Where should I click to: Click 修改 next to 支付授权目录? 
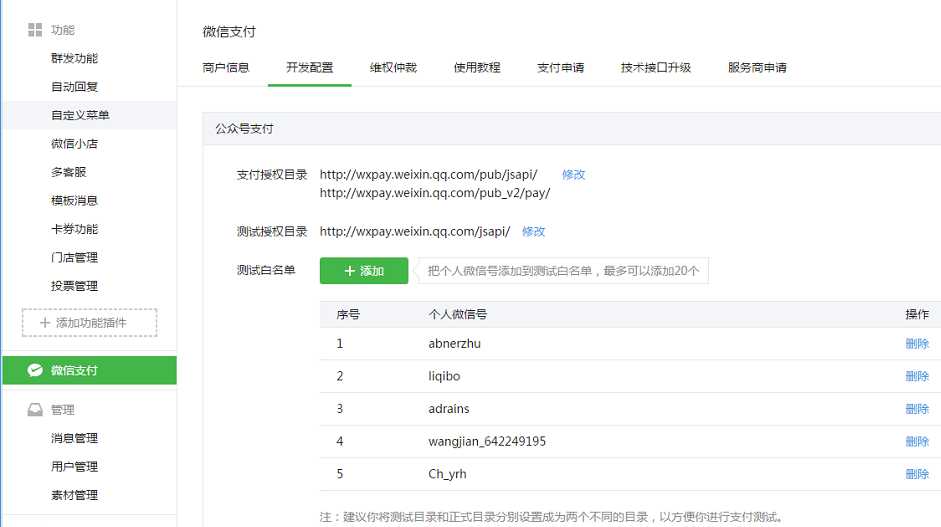[574, 175]
